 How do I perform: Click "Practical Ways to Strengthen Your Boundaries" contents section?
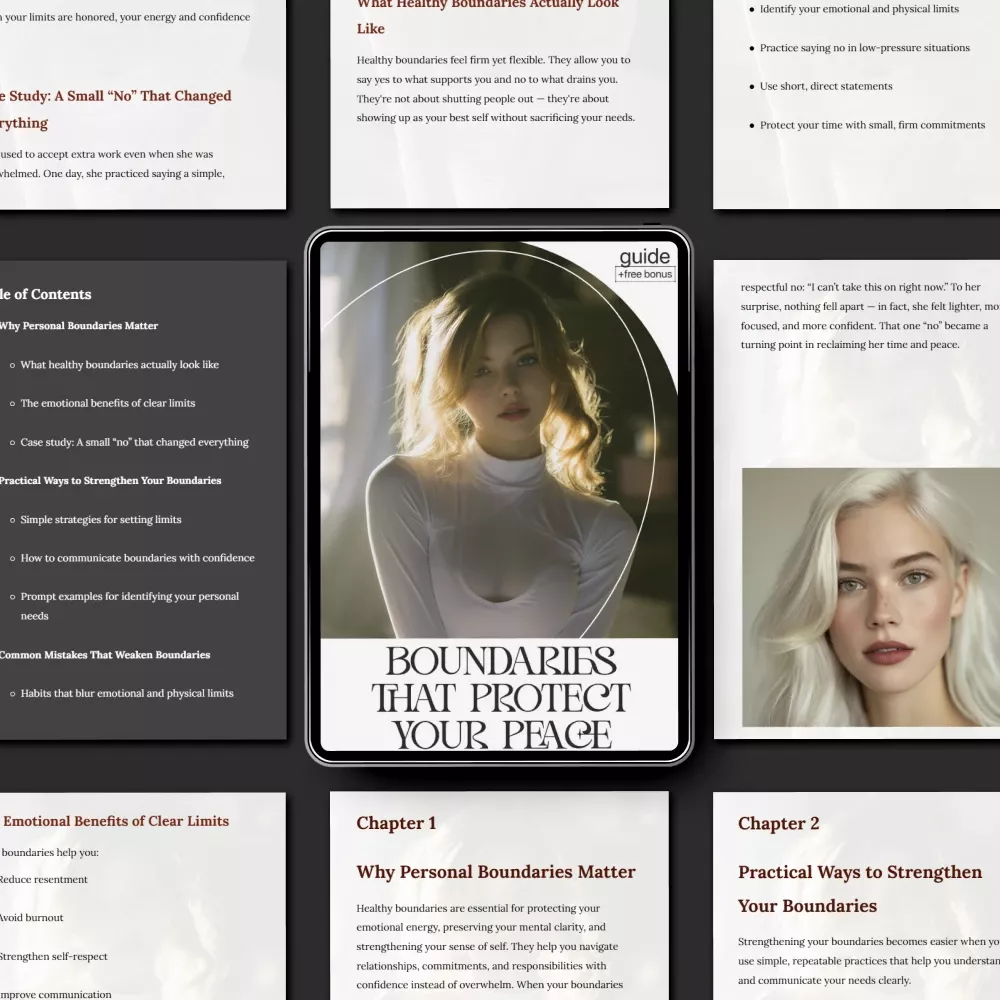[x=110, y=481]
